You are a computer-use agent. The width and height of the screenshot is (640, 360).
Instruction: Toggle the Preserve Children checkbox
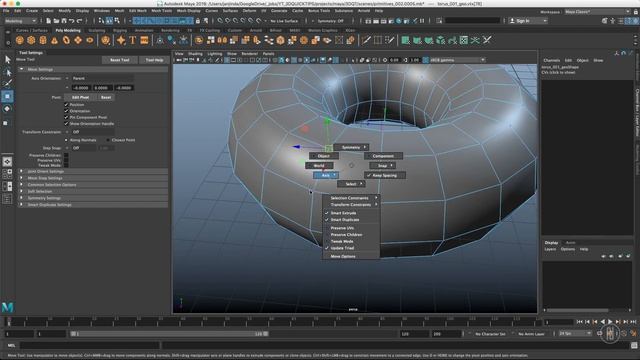66,155
